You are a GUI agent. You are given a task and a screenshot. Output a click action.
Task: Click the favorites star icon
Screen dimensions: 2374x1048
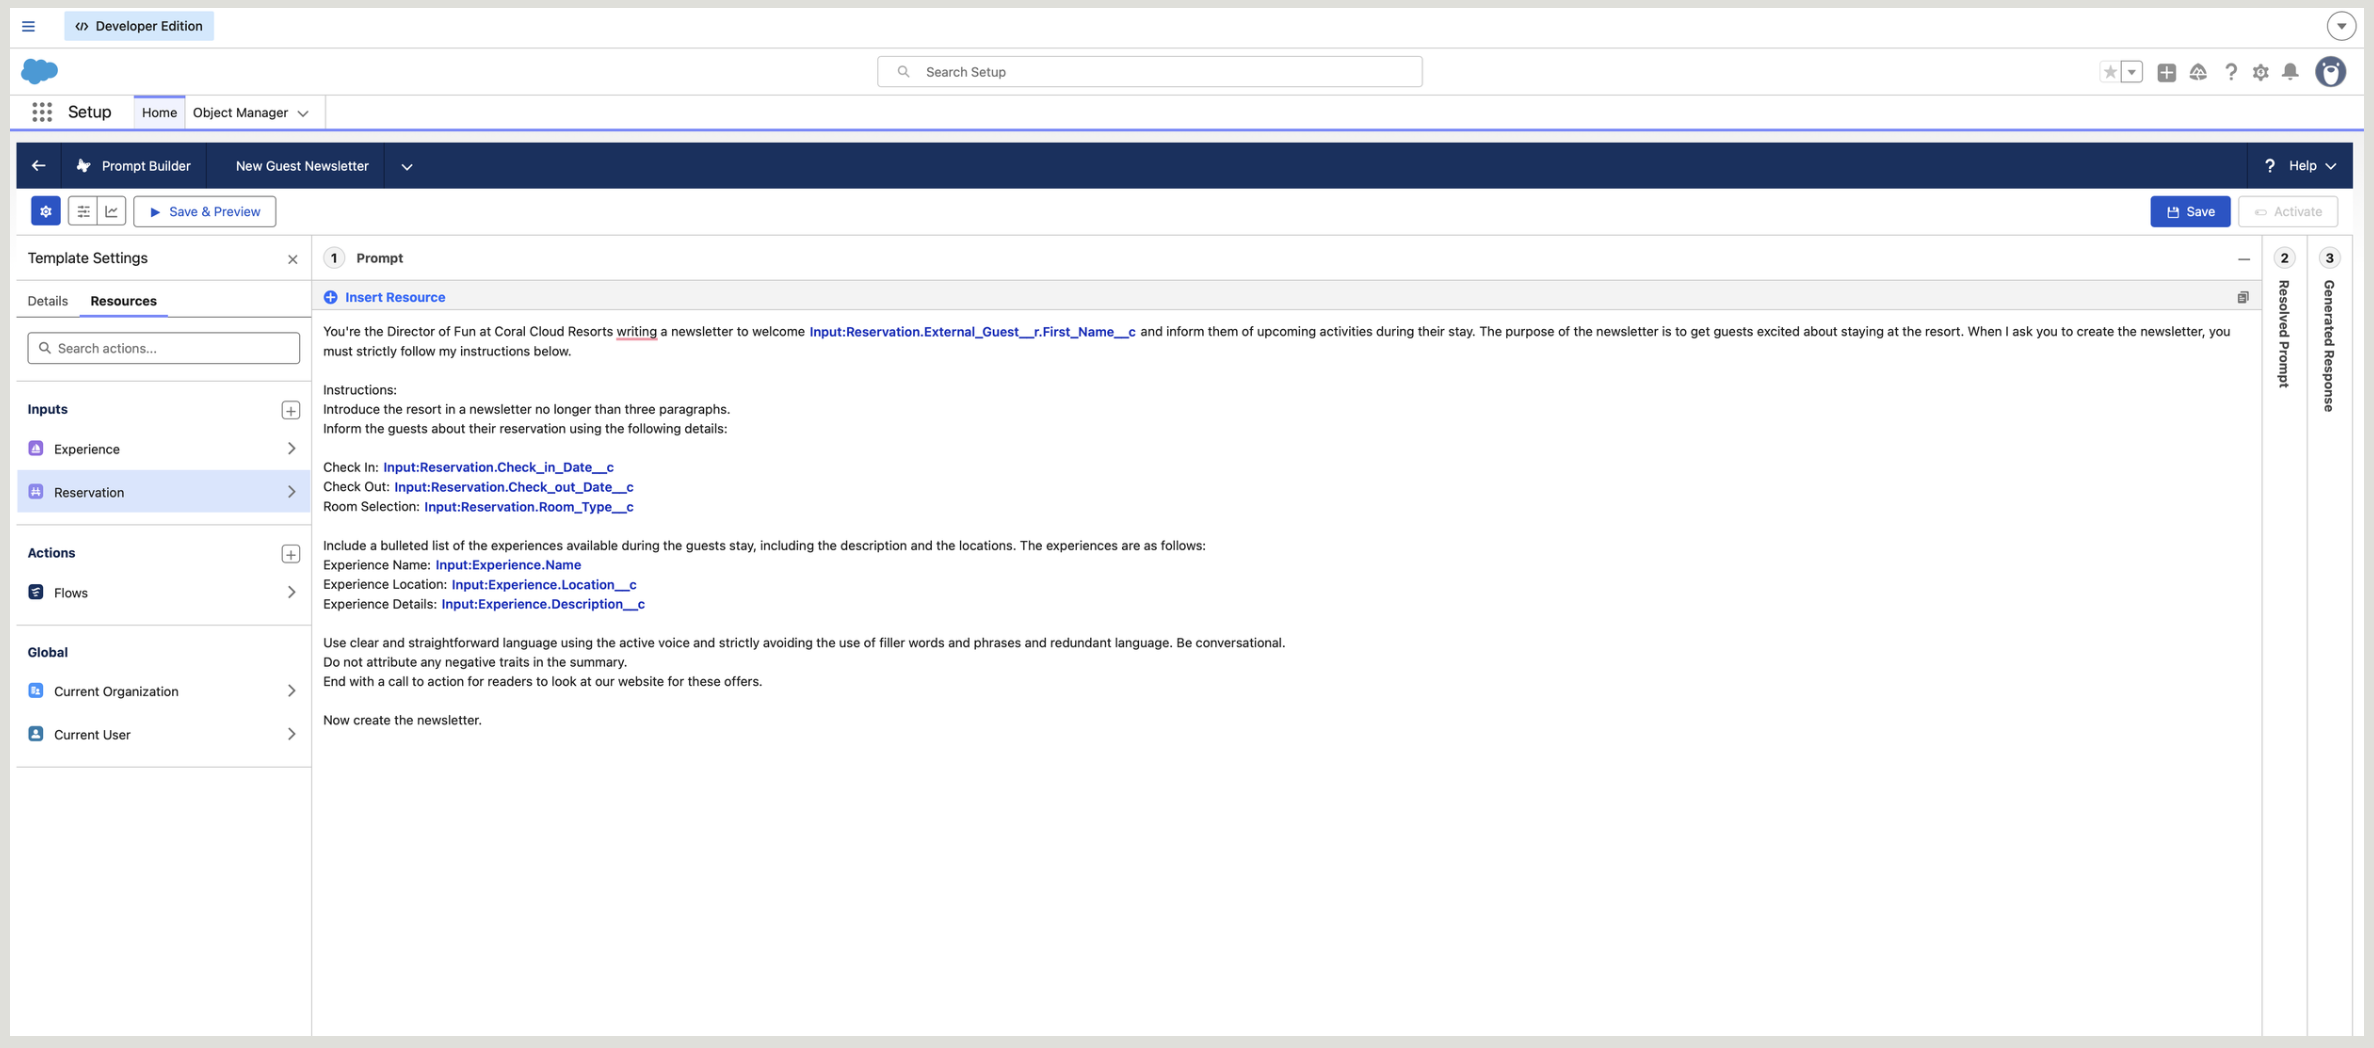[2110, 72]
